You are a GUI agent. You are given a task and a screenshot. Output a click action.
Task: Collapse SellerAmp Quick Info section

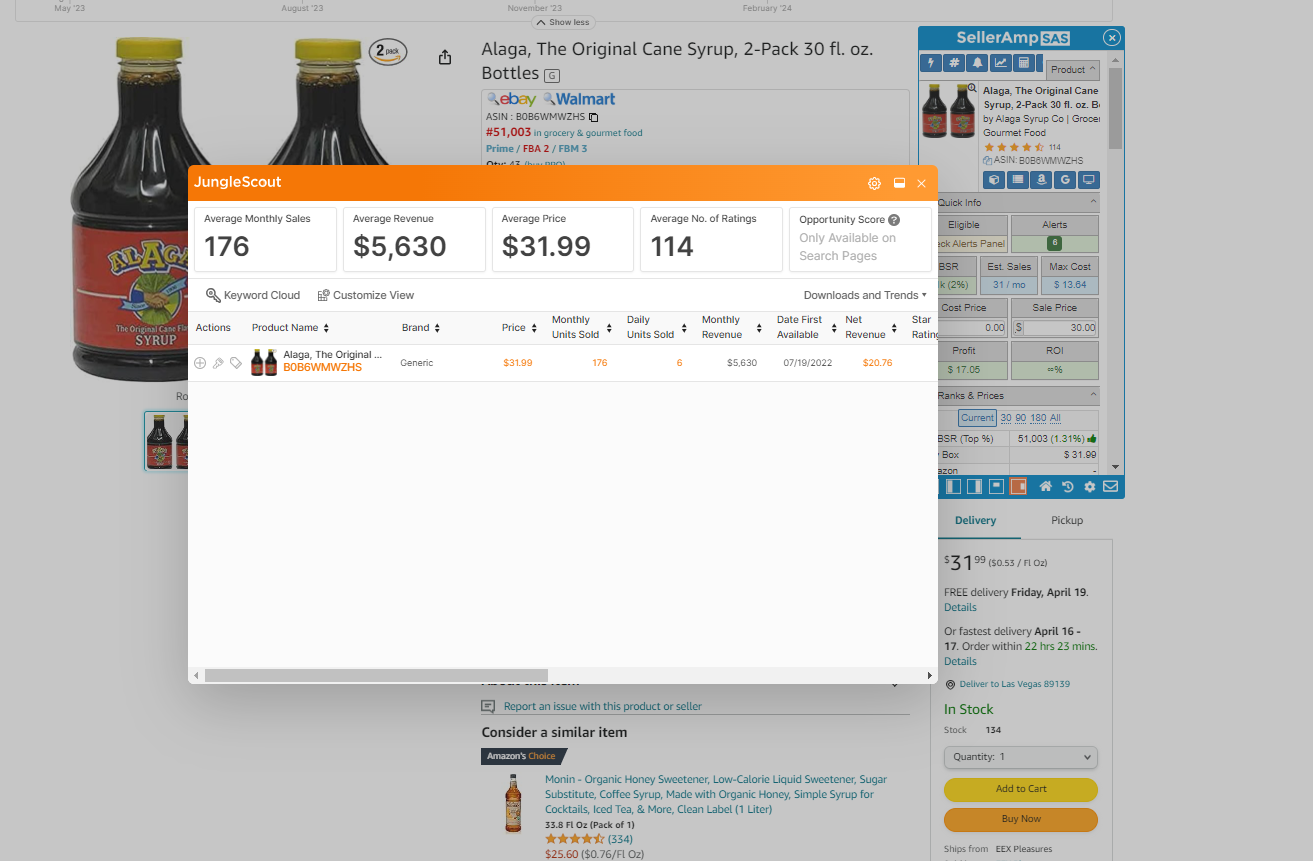tap(1093, 203)
